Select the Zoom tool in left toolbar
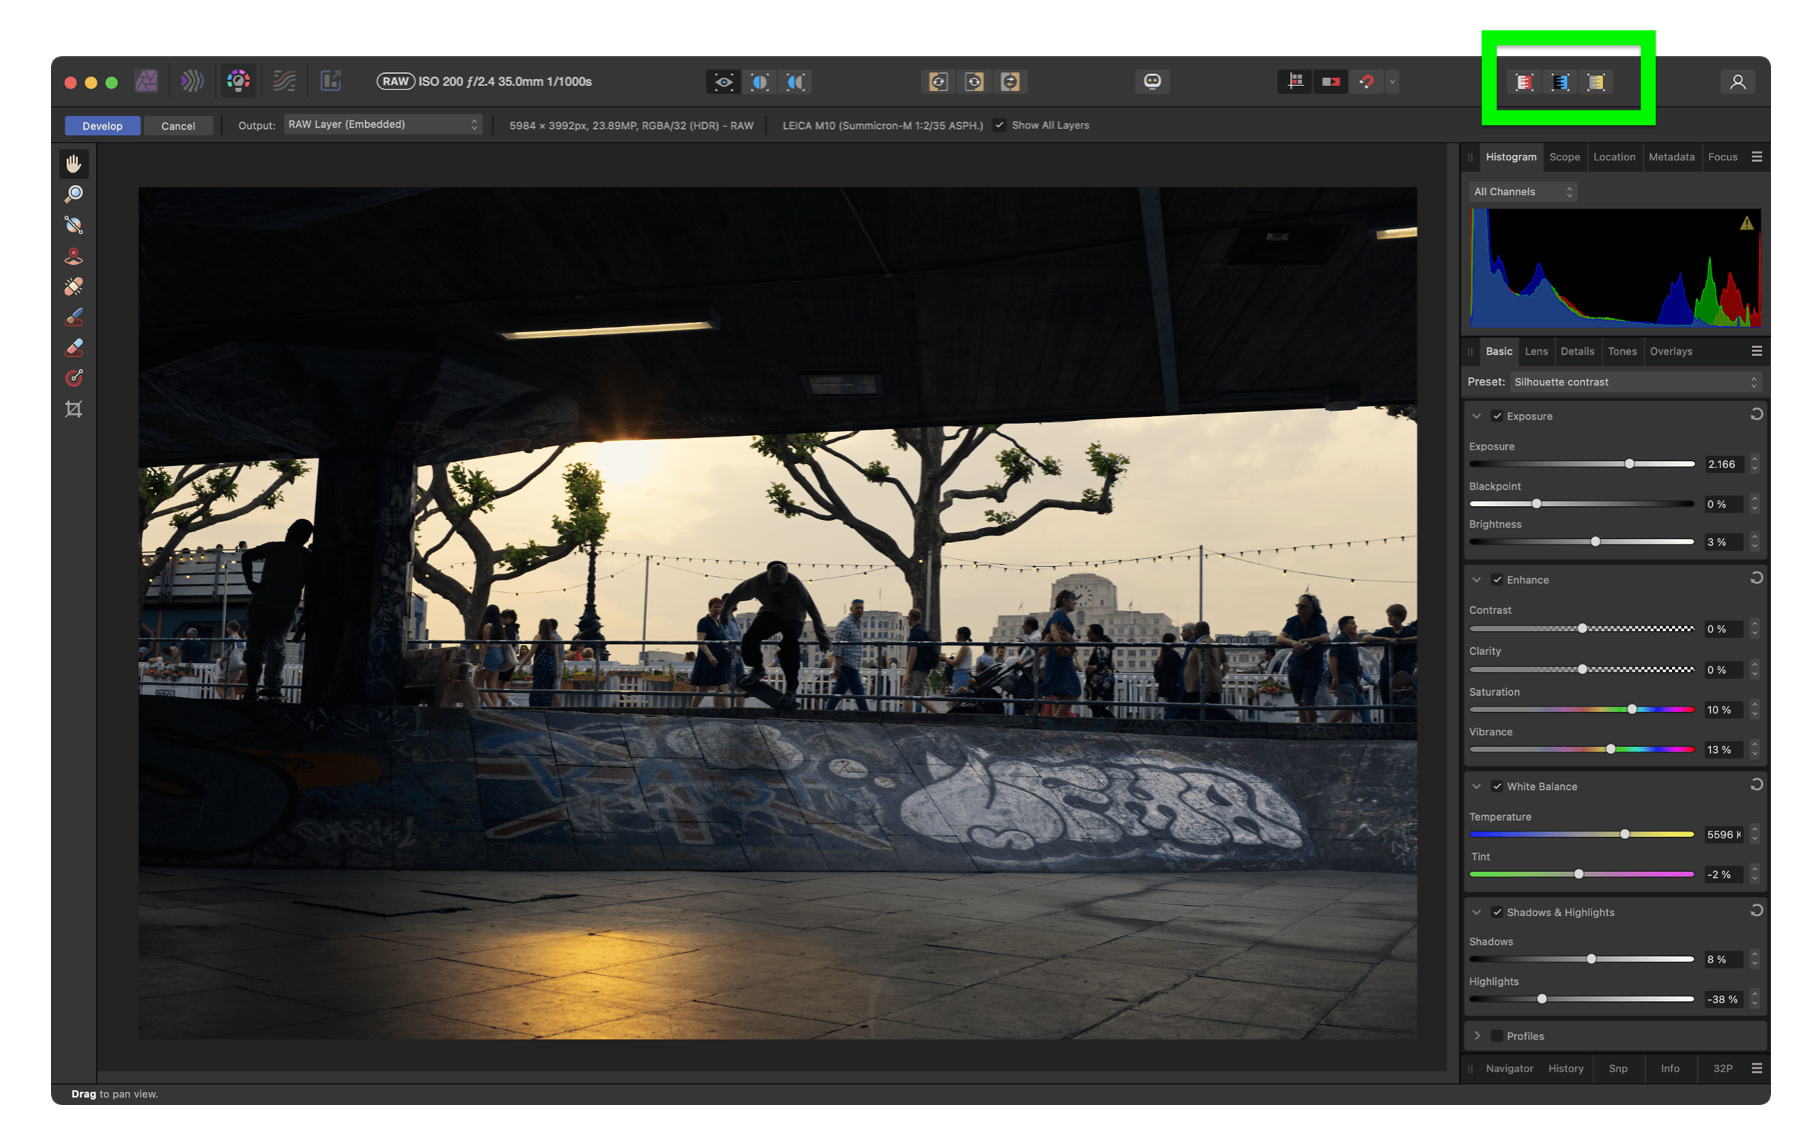Image resolution: width=1820 pixels, height=1136 pixels. [74, 194]
